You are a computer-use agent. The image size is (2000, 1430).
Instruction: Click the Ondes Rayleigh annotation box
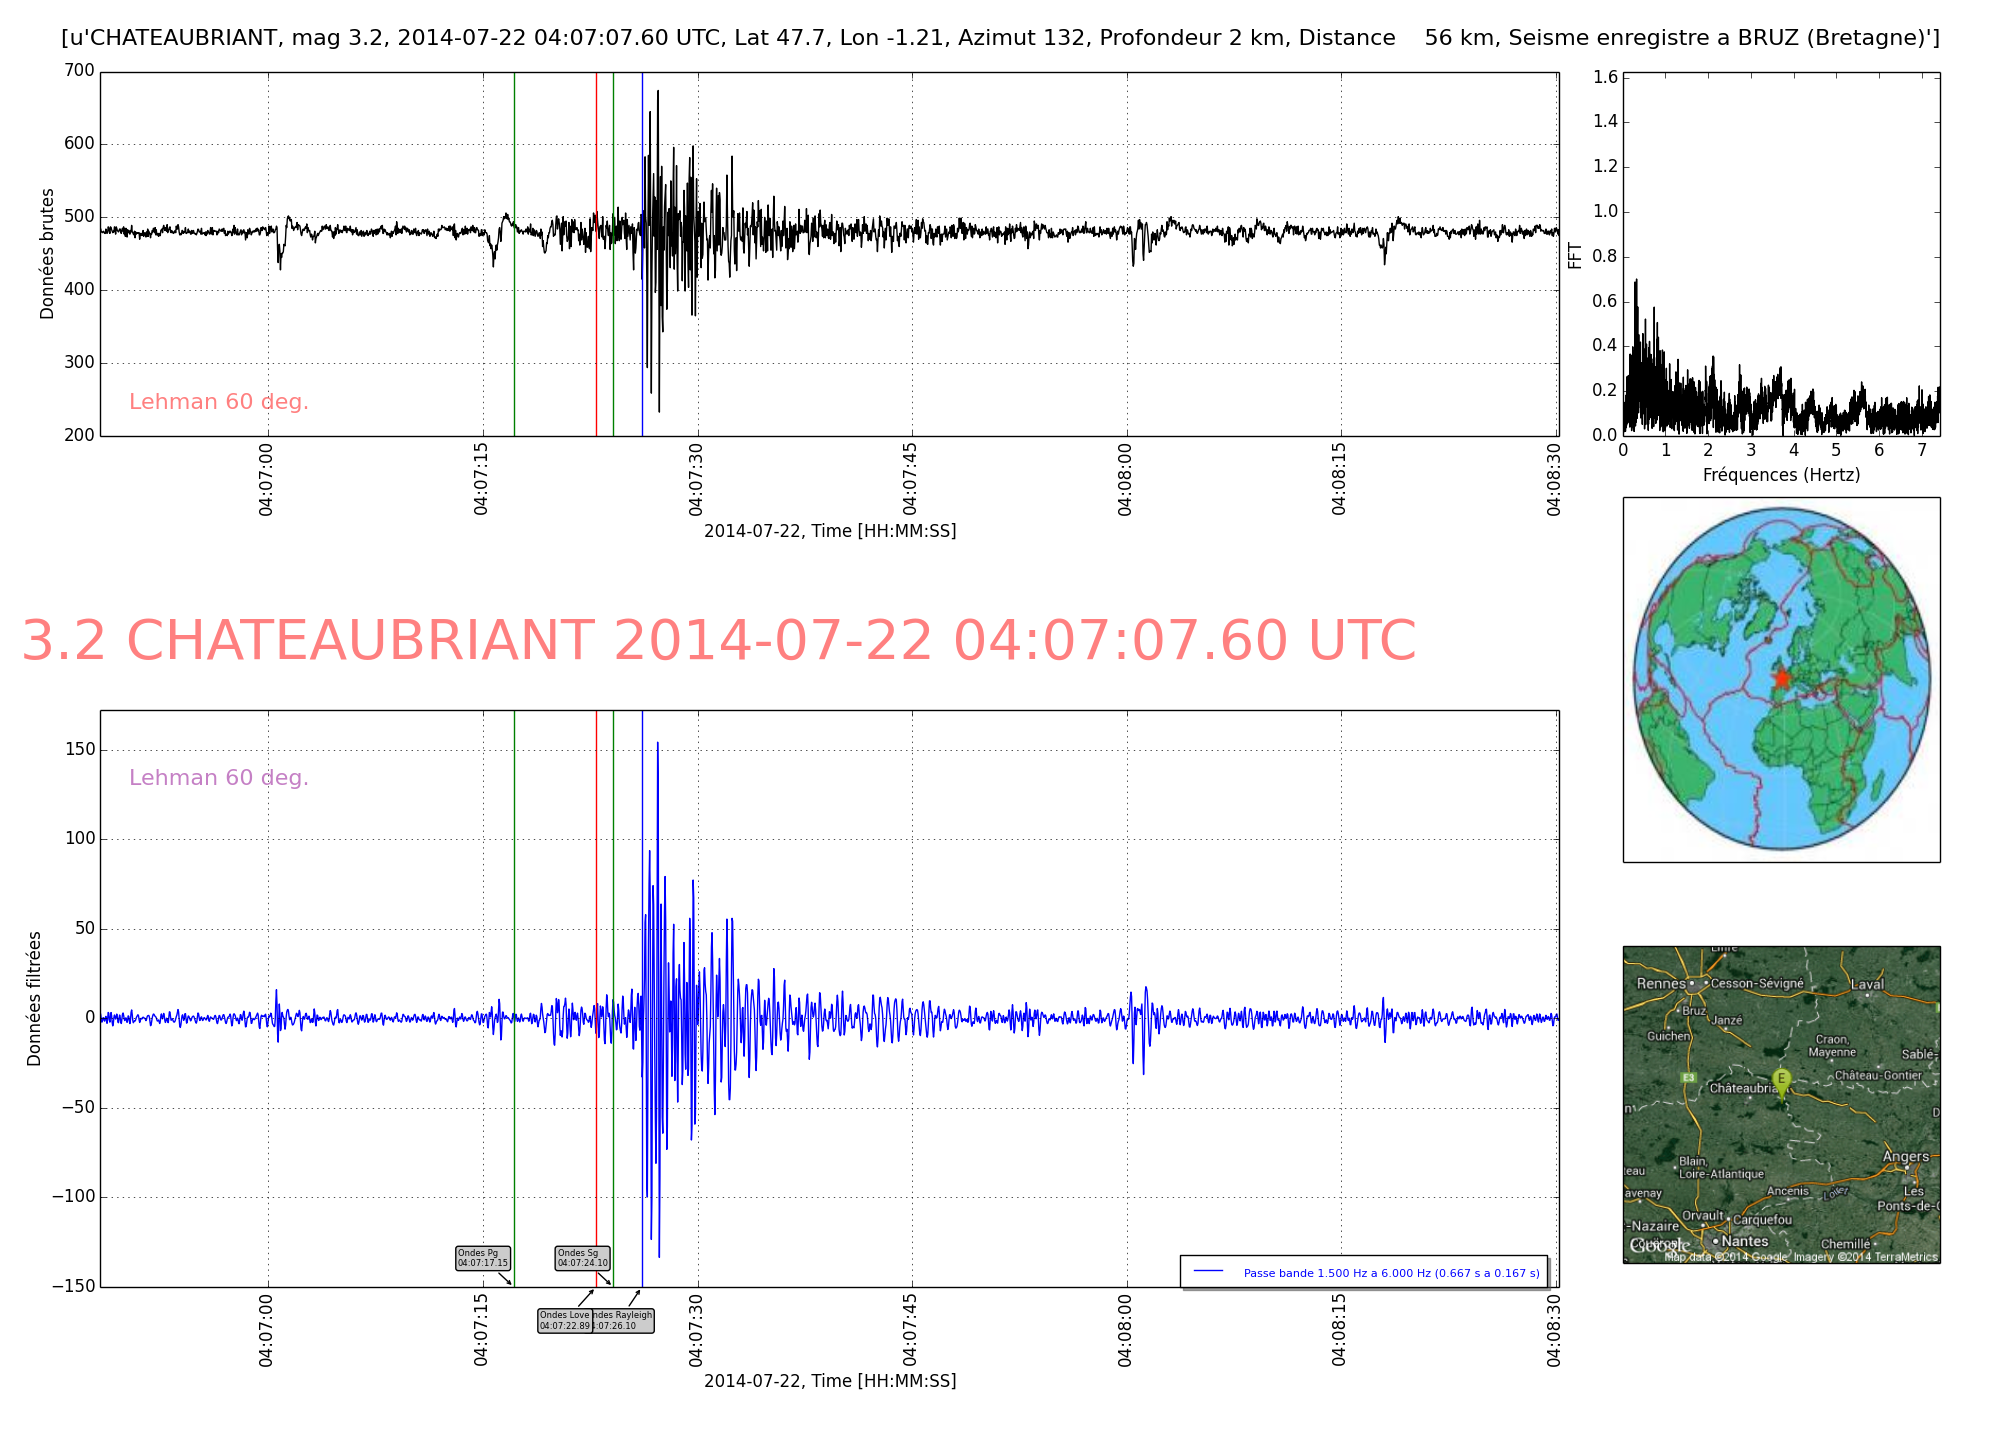coord(625,1321)
